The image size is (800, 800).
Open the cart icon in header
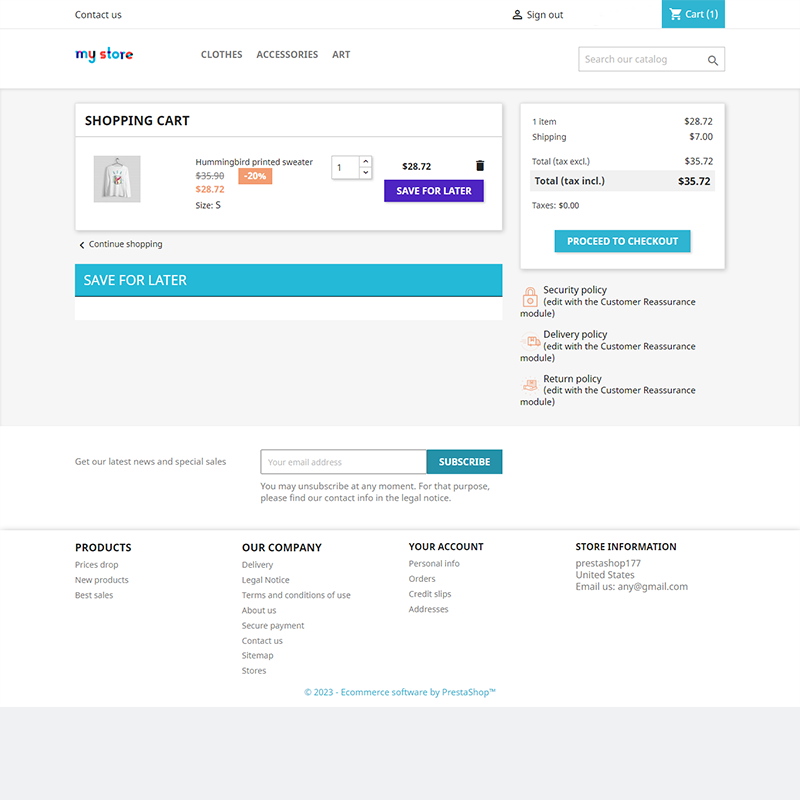676,14
